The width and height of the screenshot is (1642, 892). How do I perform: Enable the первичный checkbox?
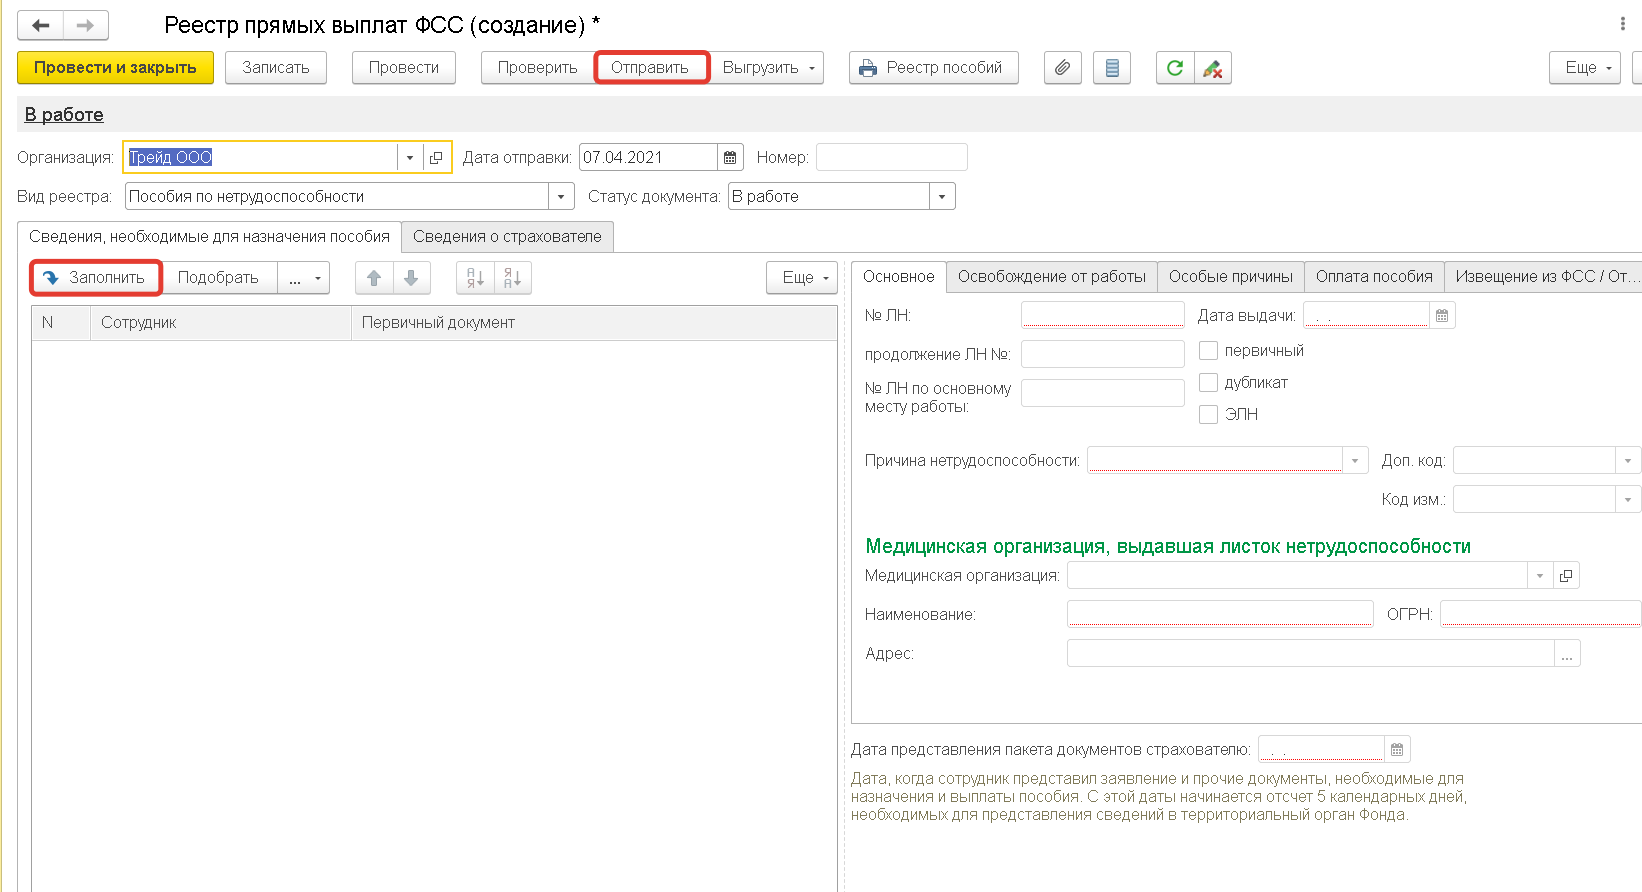(x=1208, y=351)
